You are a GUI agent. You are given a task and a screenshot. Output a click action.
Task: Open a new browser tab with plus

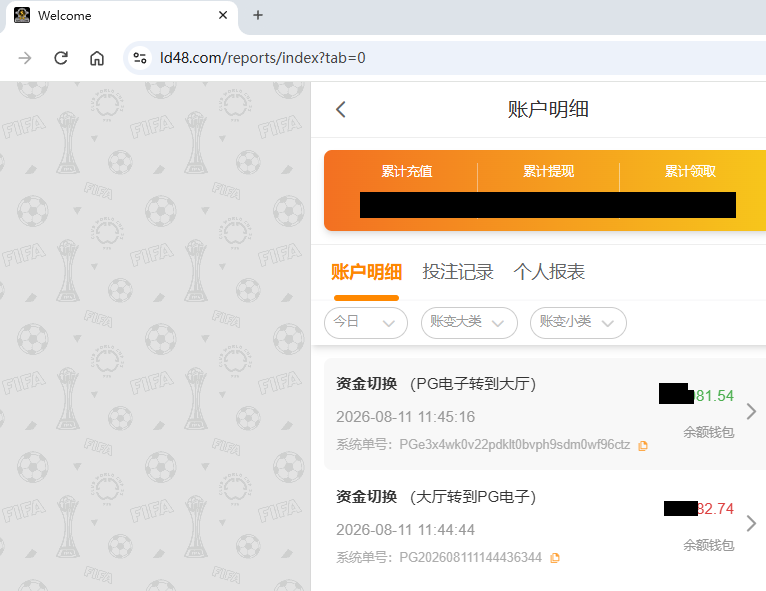coord(257,15)
